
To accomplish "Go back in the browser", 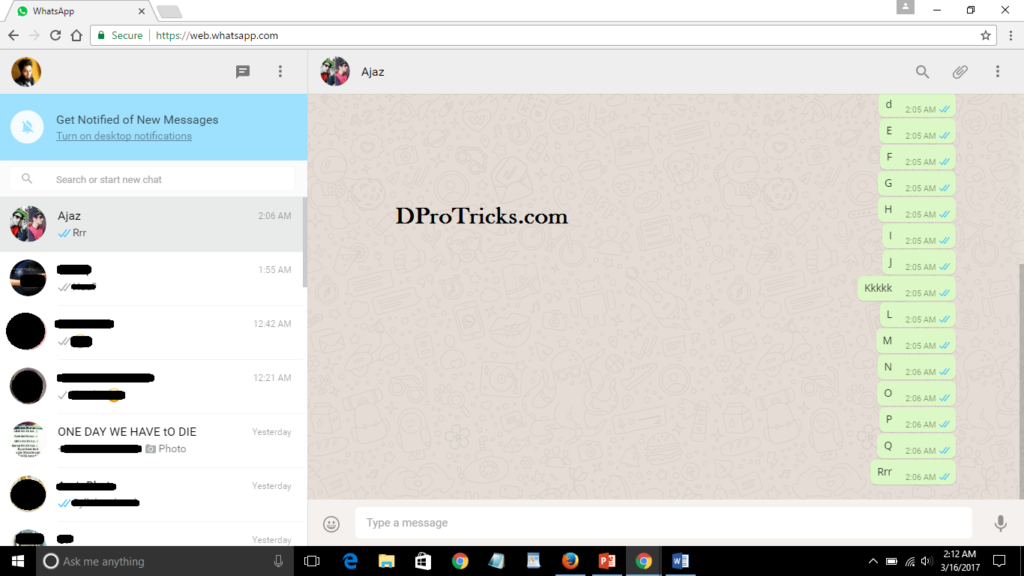I will [14, 35].
